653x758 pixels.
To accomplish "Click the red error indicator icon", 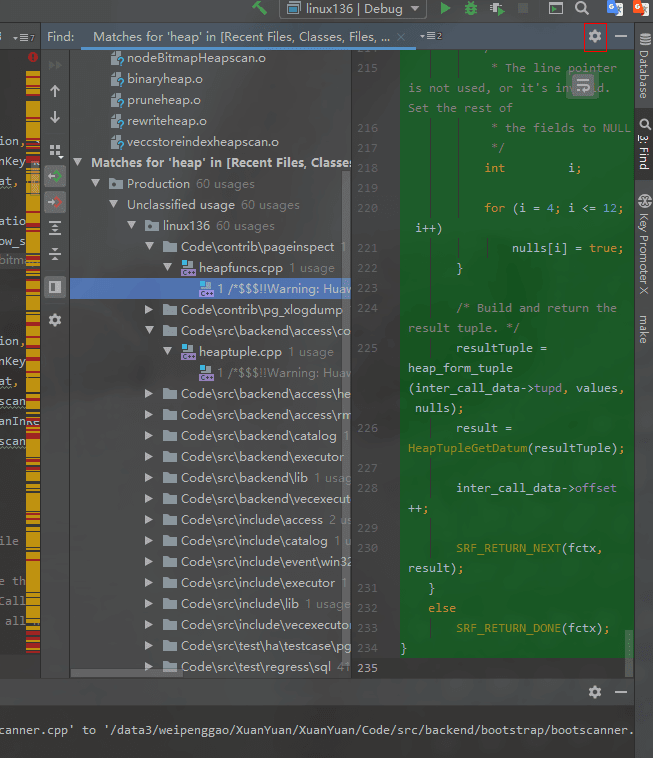I will pos(32,57).
